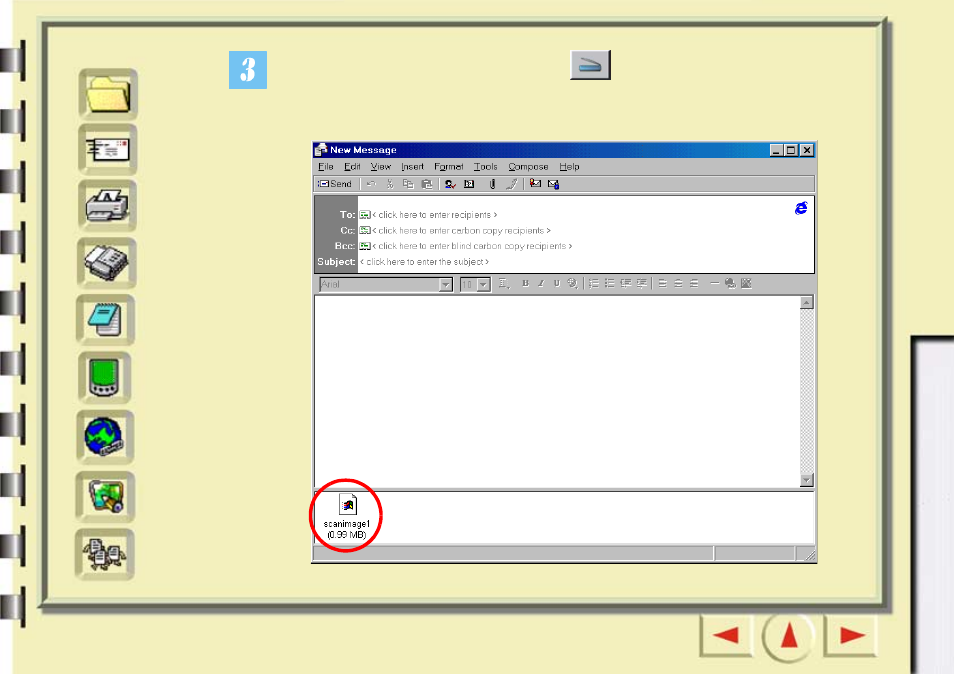Screen dimensions: 954x674
Task: Open the Format menu
Action: tap(448, 167)
